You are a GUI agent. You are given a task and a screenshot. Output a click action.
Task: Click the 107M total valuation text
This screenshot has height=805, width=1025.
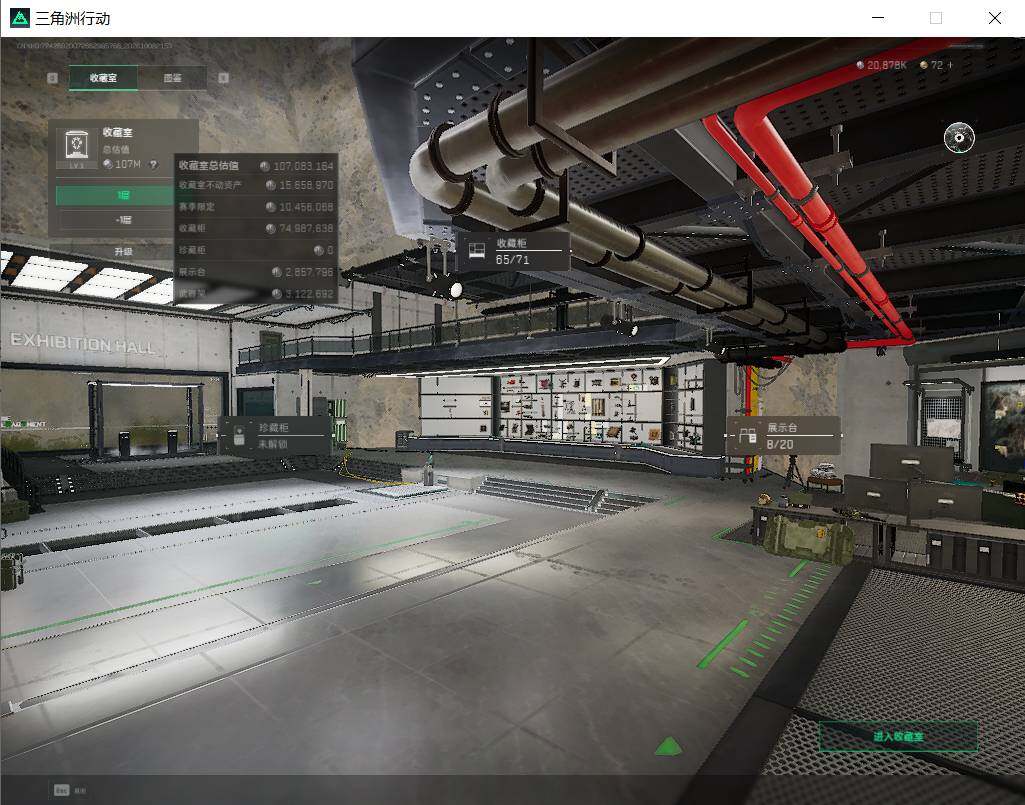pos(128,164)
